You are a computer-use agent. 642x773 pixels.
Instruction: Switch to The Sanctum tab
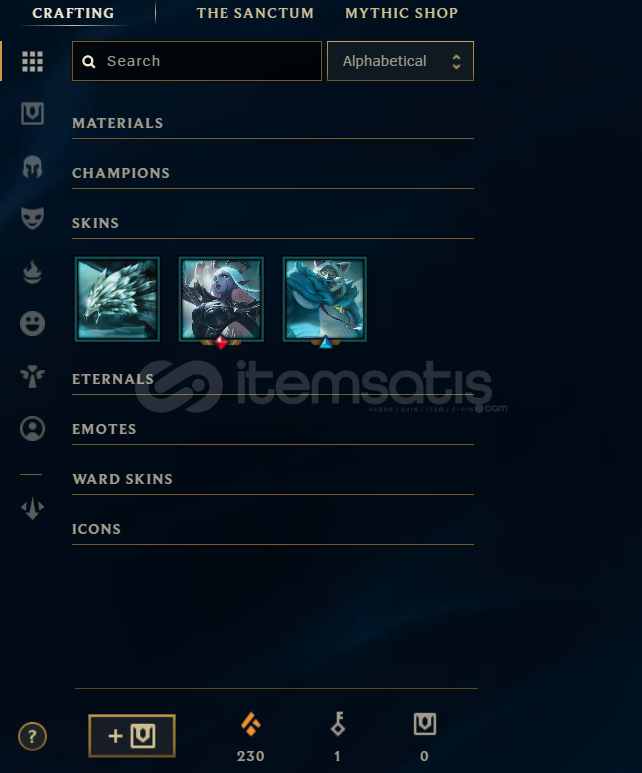(x=255, y=13)
